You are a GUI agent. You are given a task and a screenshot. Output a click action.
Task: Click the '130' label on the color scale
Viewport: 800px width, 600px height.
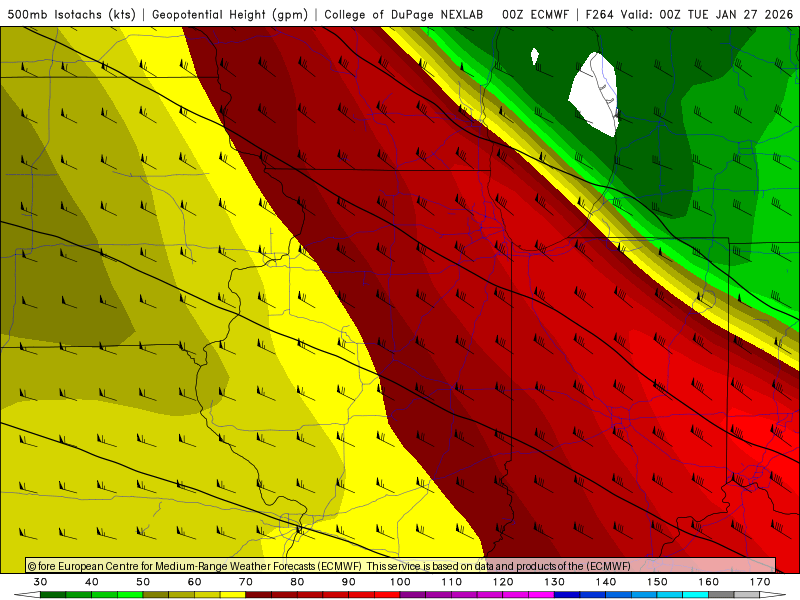pos(554,582)
